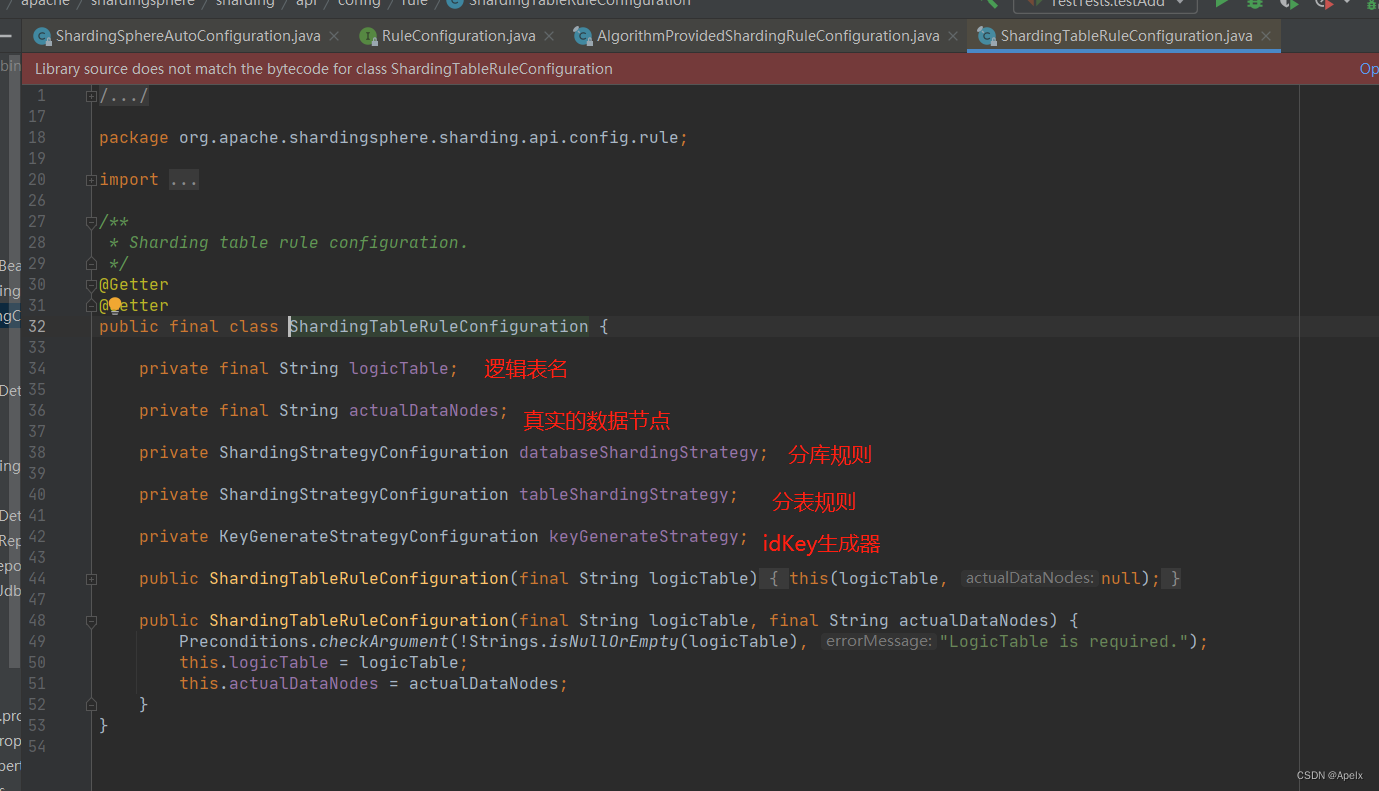Click the databaseShardingStrategy field name
1379x791 pixels.
[639, 453]
